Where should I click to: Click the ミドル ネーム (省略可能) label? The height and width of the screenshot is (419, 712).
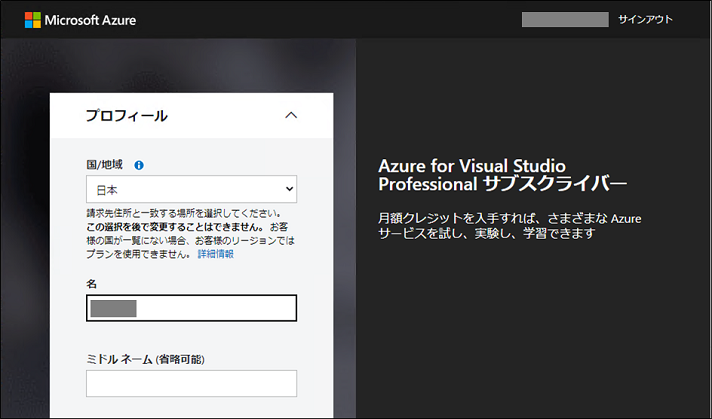coord(145,360)
